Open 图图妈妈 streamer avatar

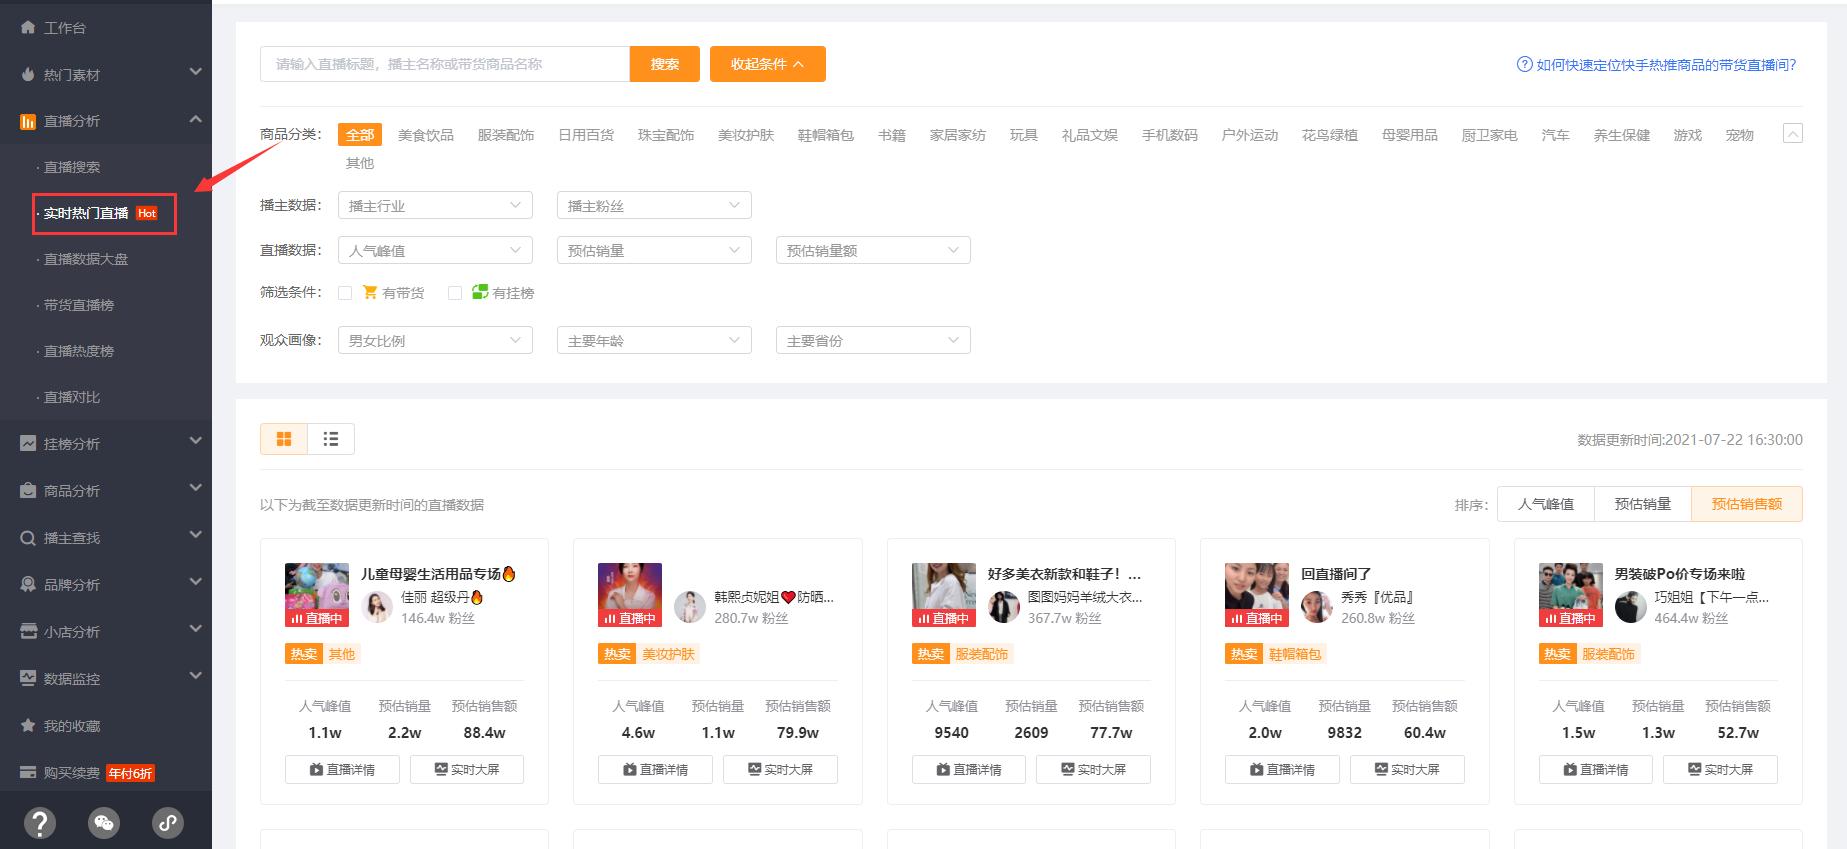coord(1004,607)
